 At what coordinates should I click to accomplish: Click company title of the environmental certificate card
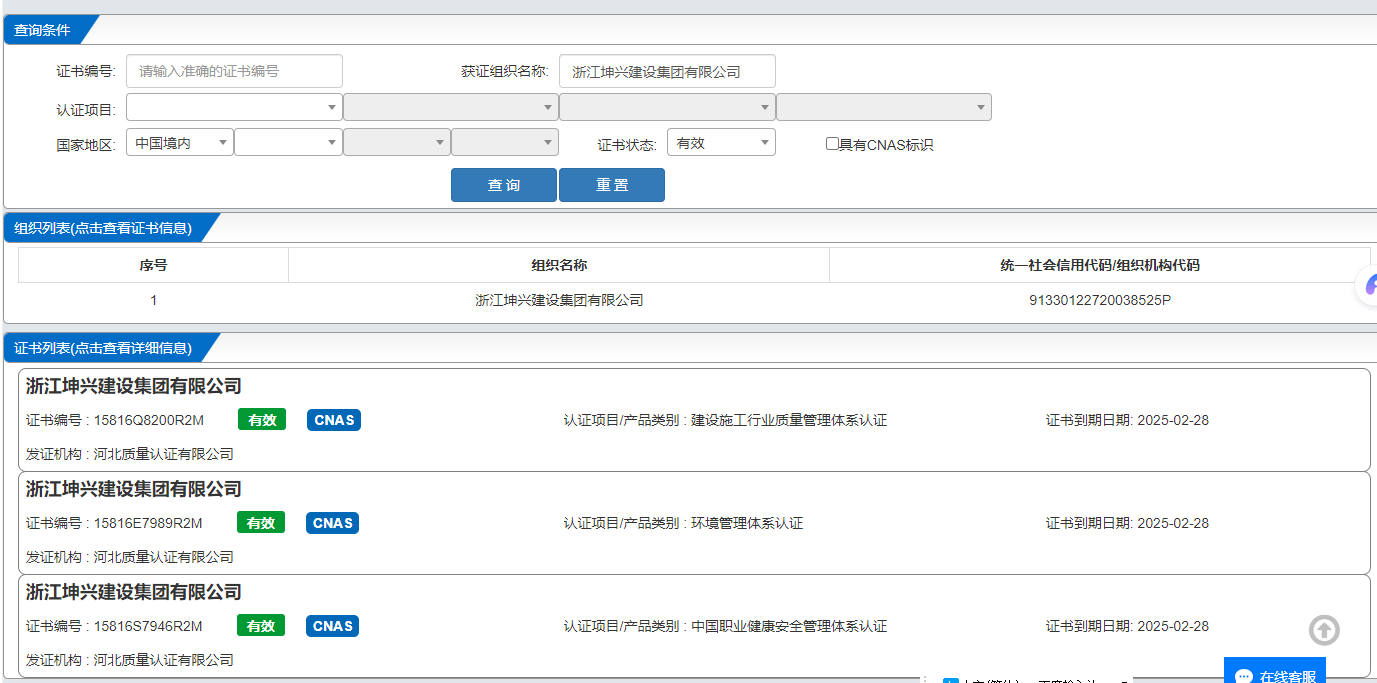[x=134, y=489]
